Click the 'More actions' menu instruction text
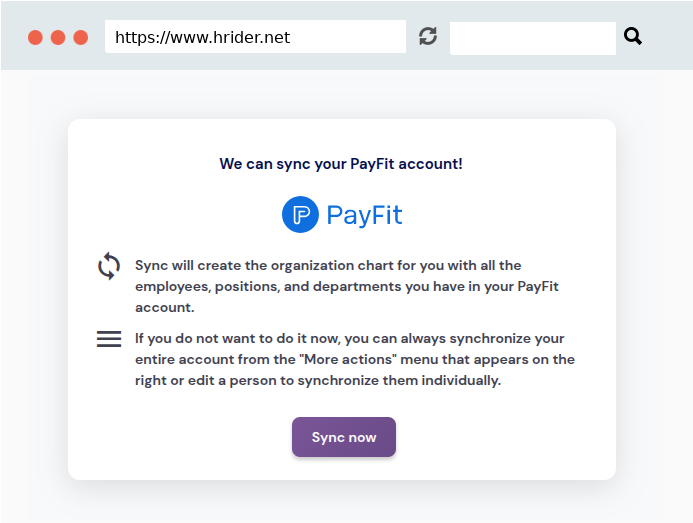693x523 pixels. point(355,359)
